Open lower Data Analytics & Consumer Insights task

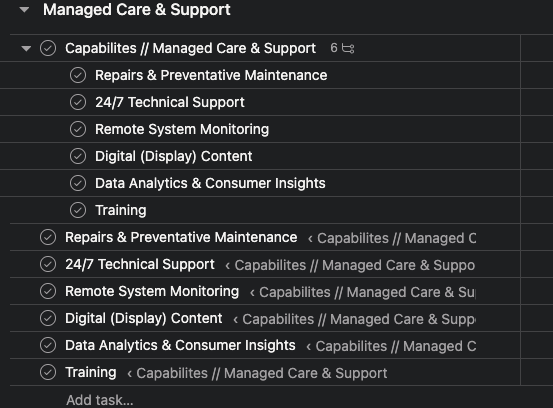point(180,345)
